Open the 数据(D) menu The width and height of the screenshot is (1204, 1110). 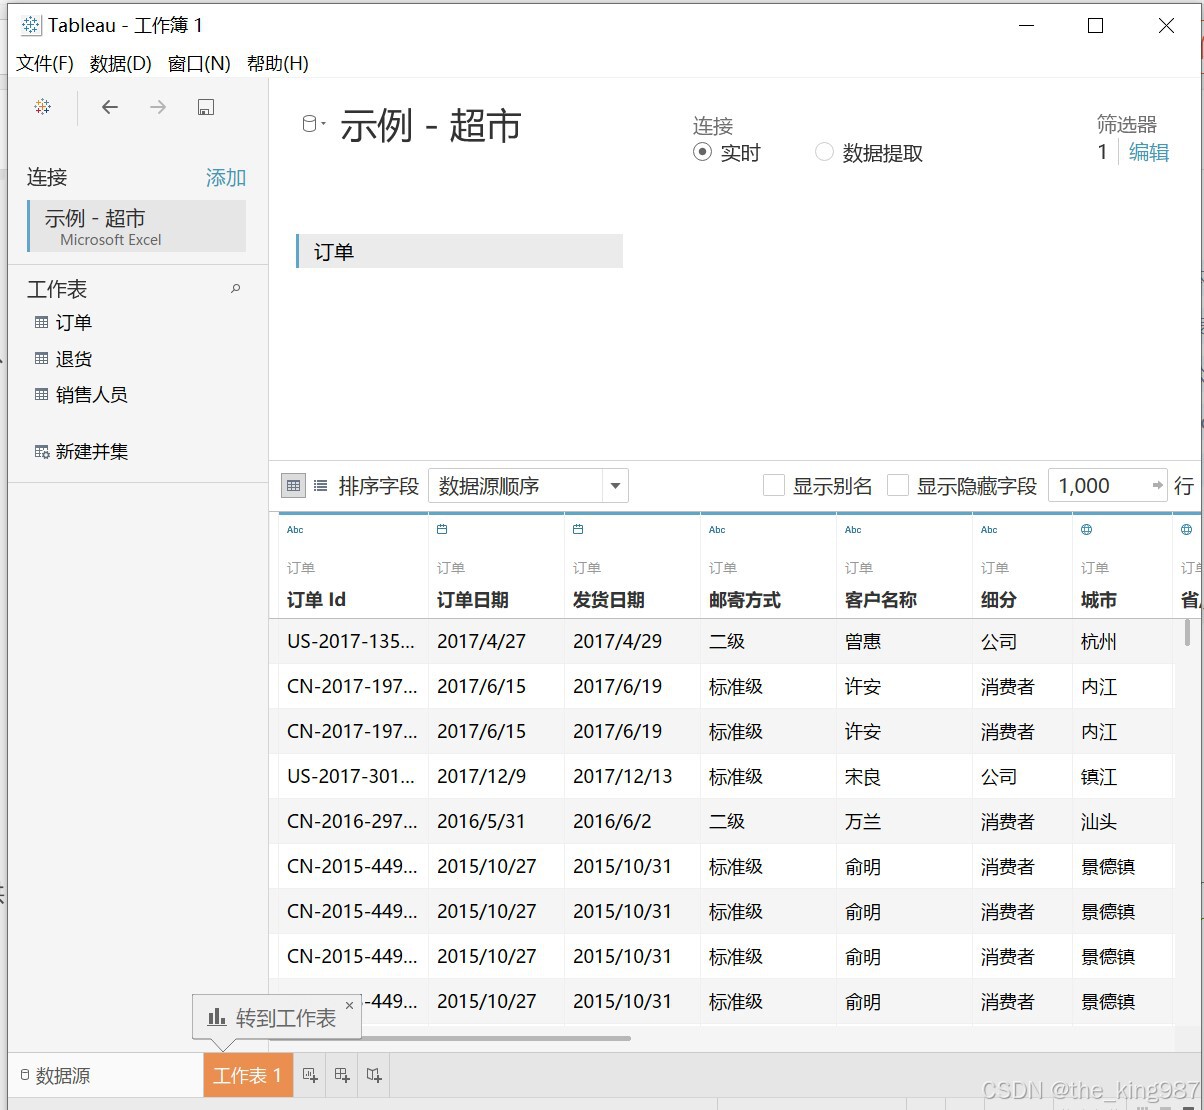point(121,63)
